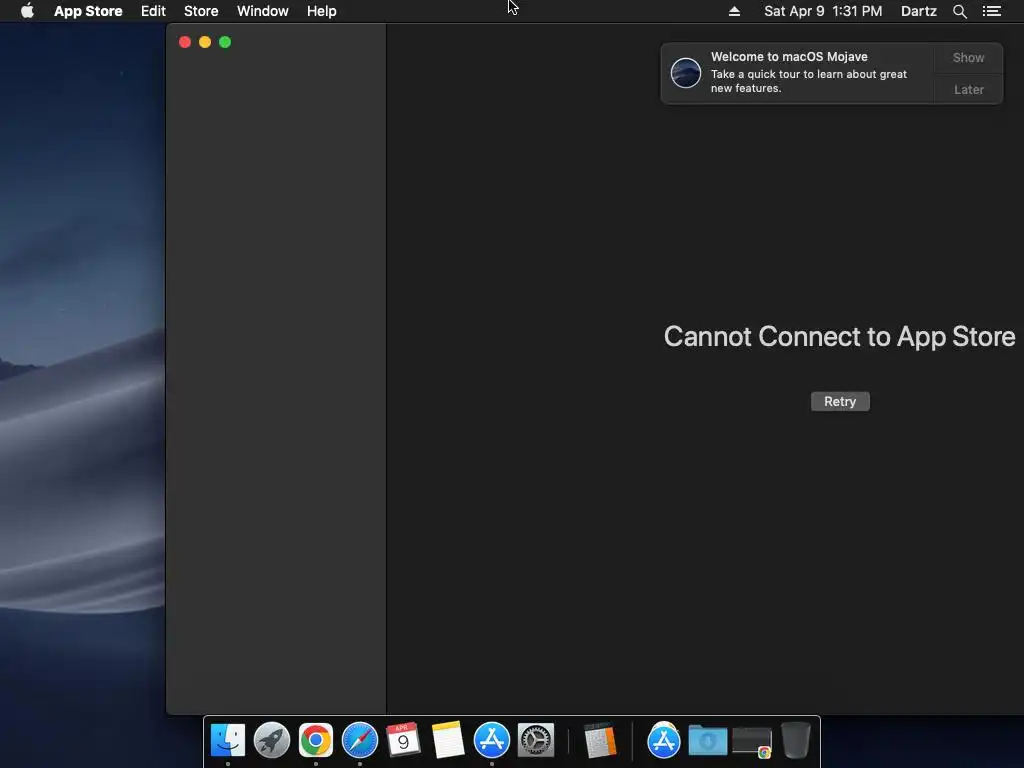Click the Mojave notification icon

tap(686, 72)
